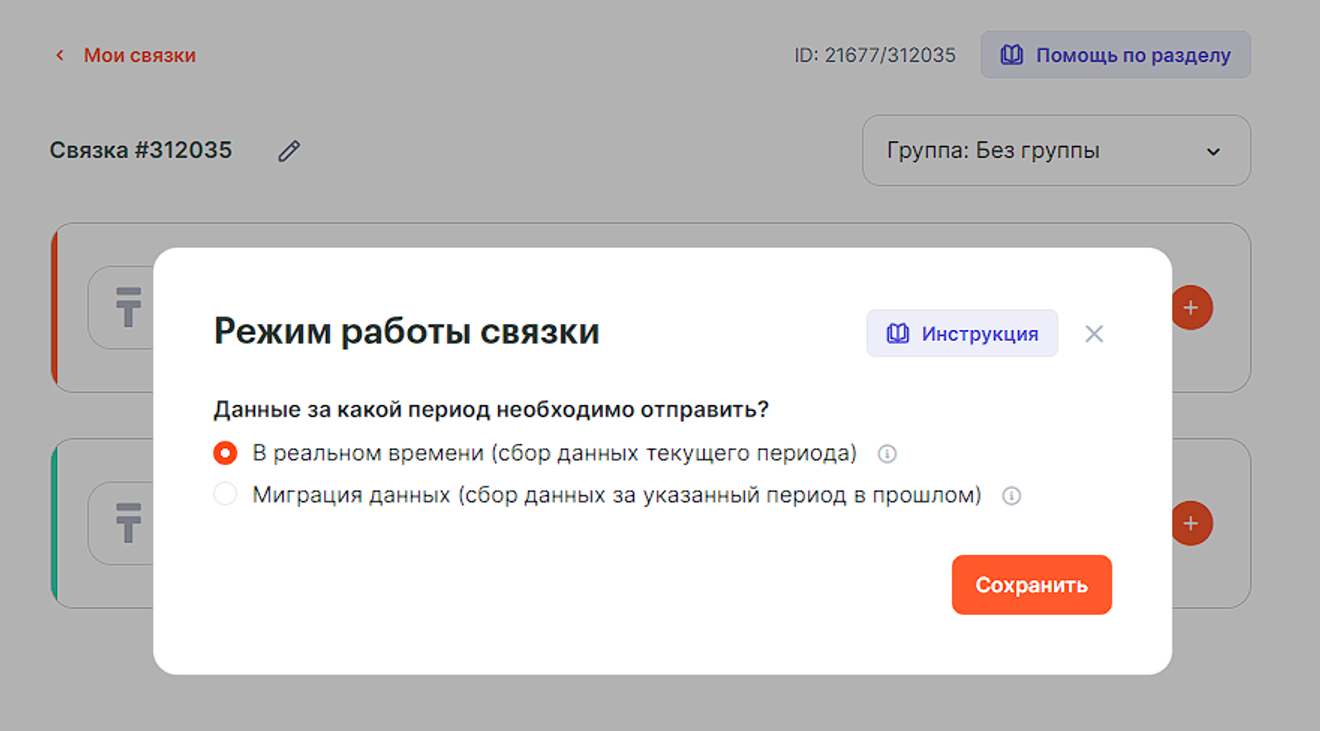Click the tenge icon in the upper block
Viewport: 1320px width, 731px height.
point(128,307)
